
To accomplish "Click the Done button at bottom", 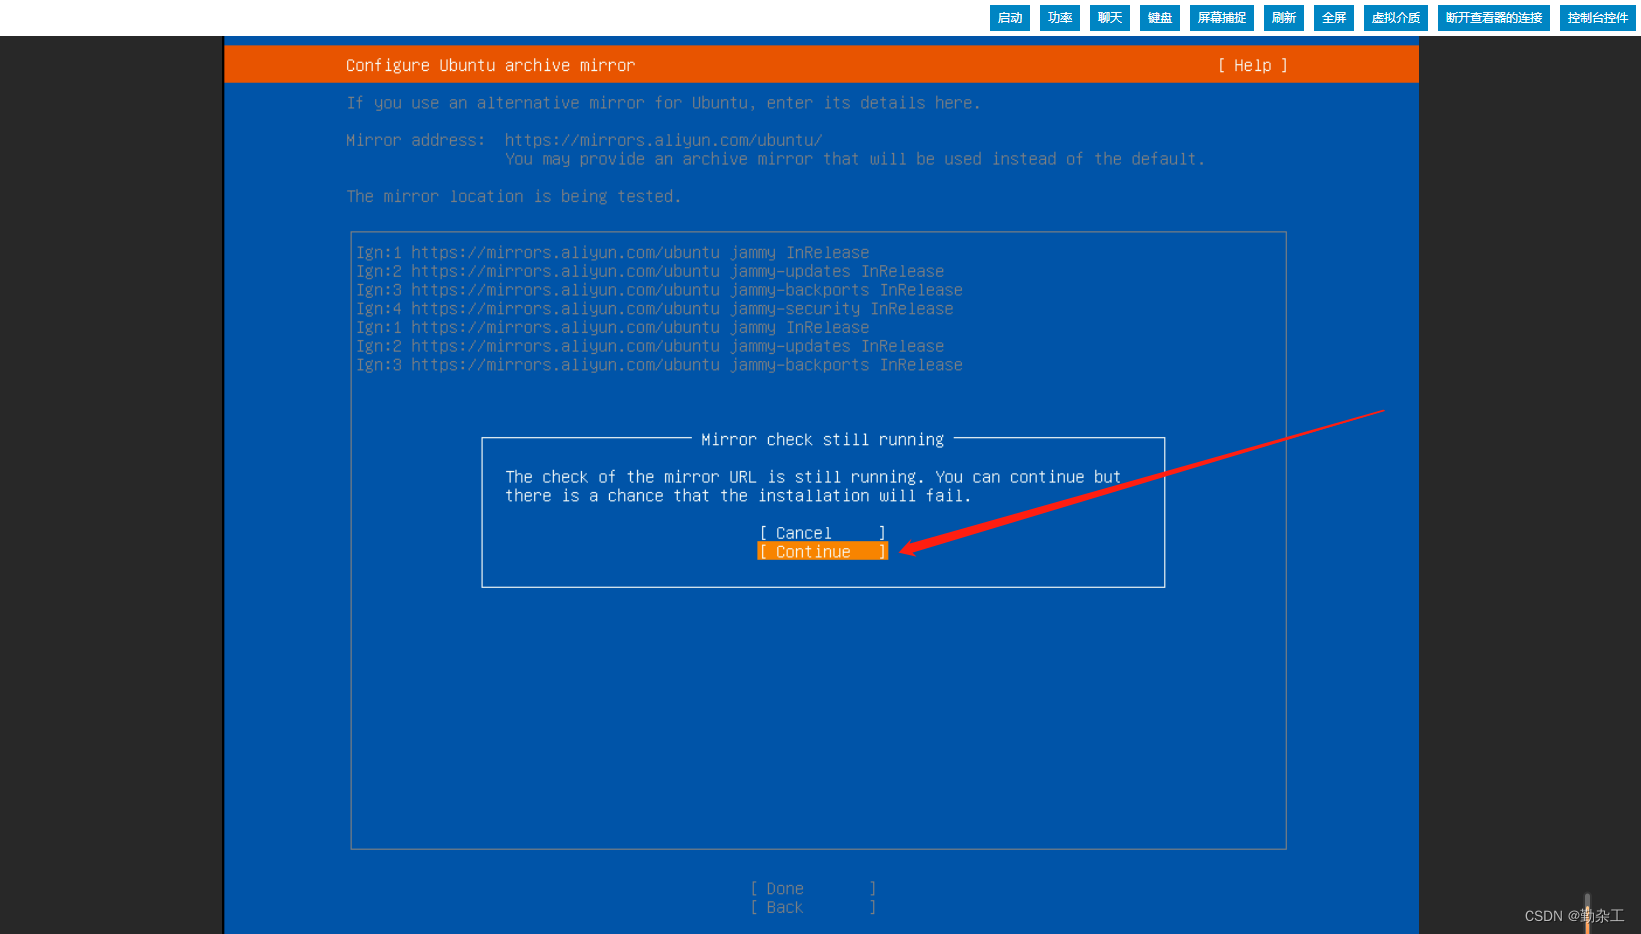I will [x=813, y=889].
